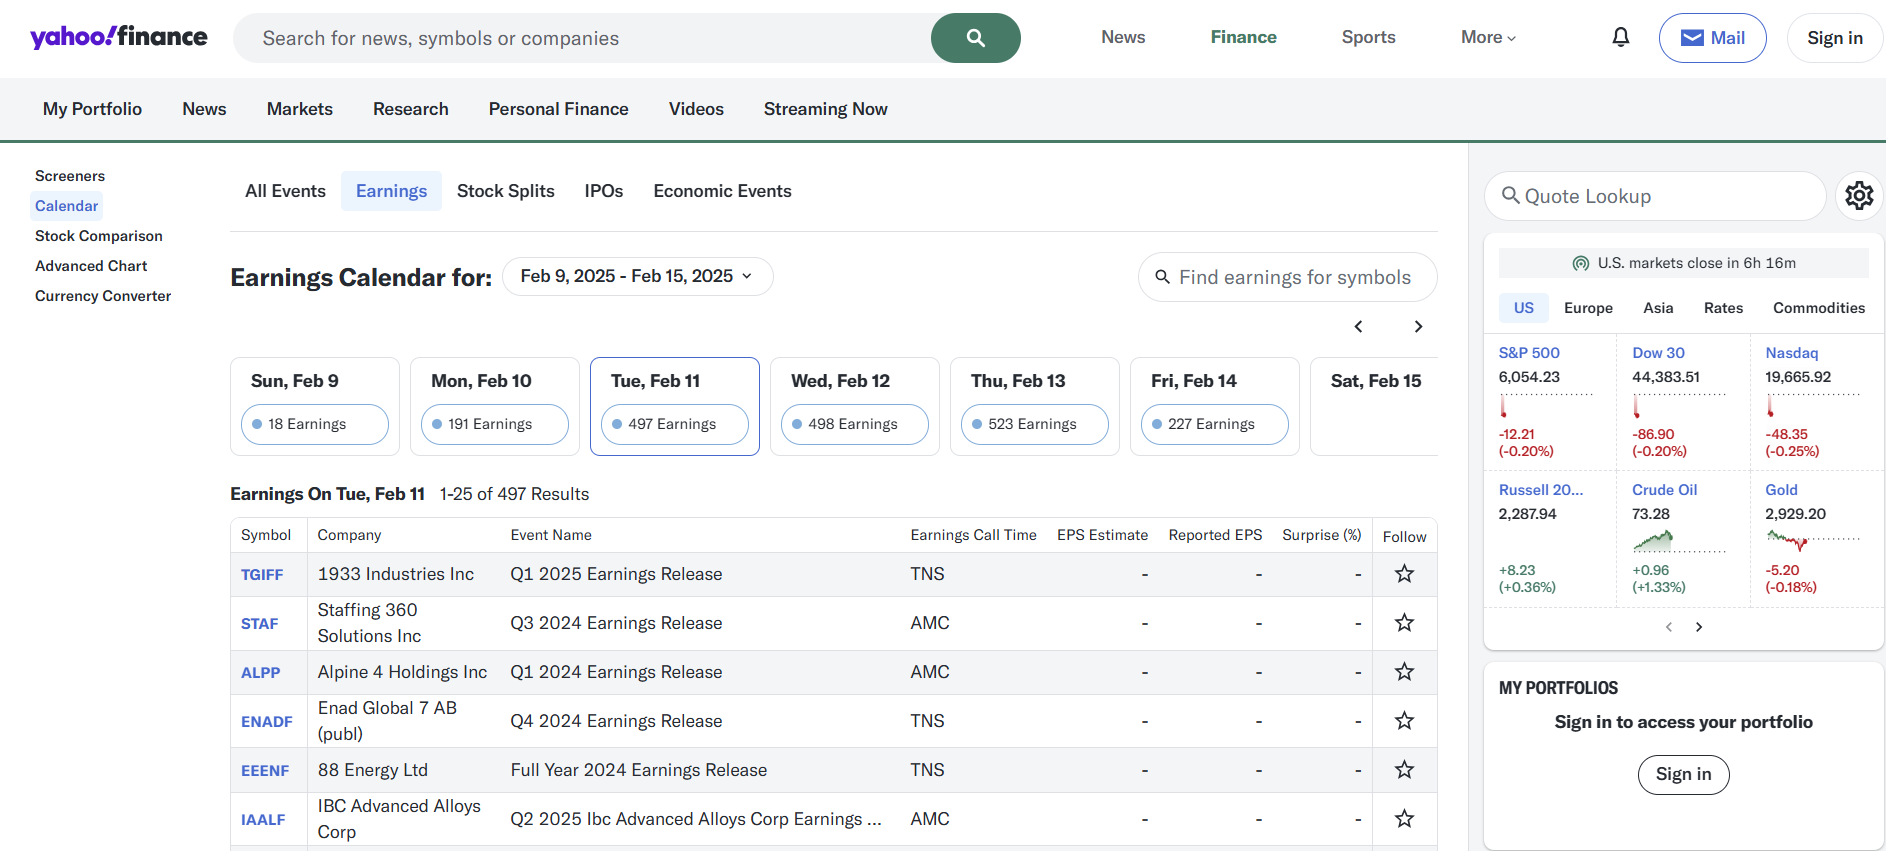Open the market settings gear icon

1859,195
